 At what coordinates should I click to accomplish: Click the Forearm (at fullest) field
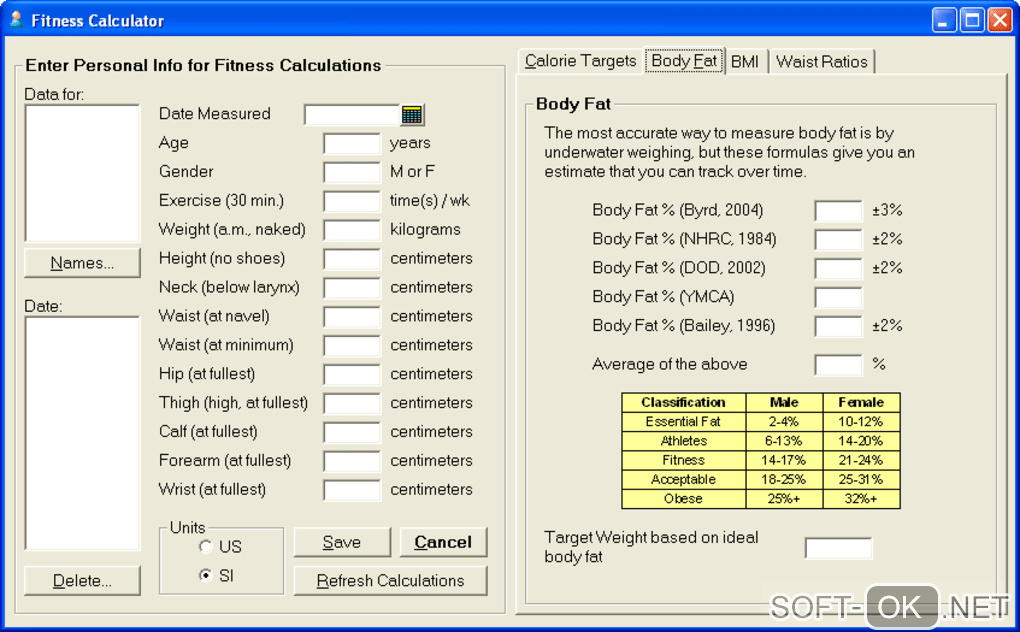[352, 461]
